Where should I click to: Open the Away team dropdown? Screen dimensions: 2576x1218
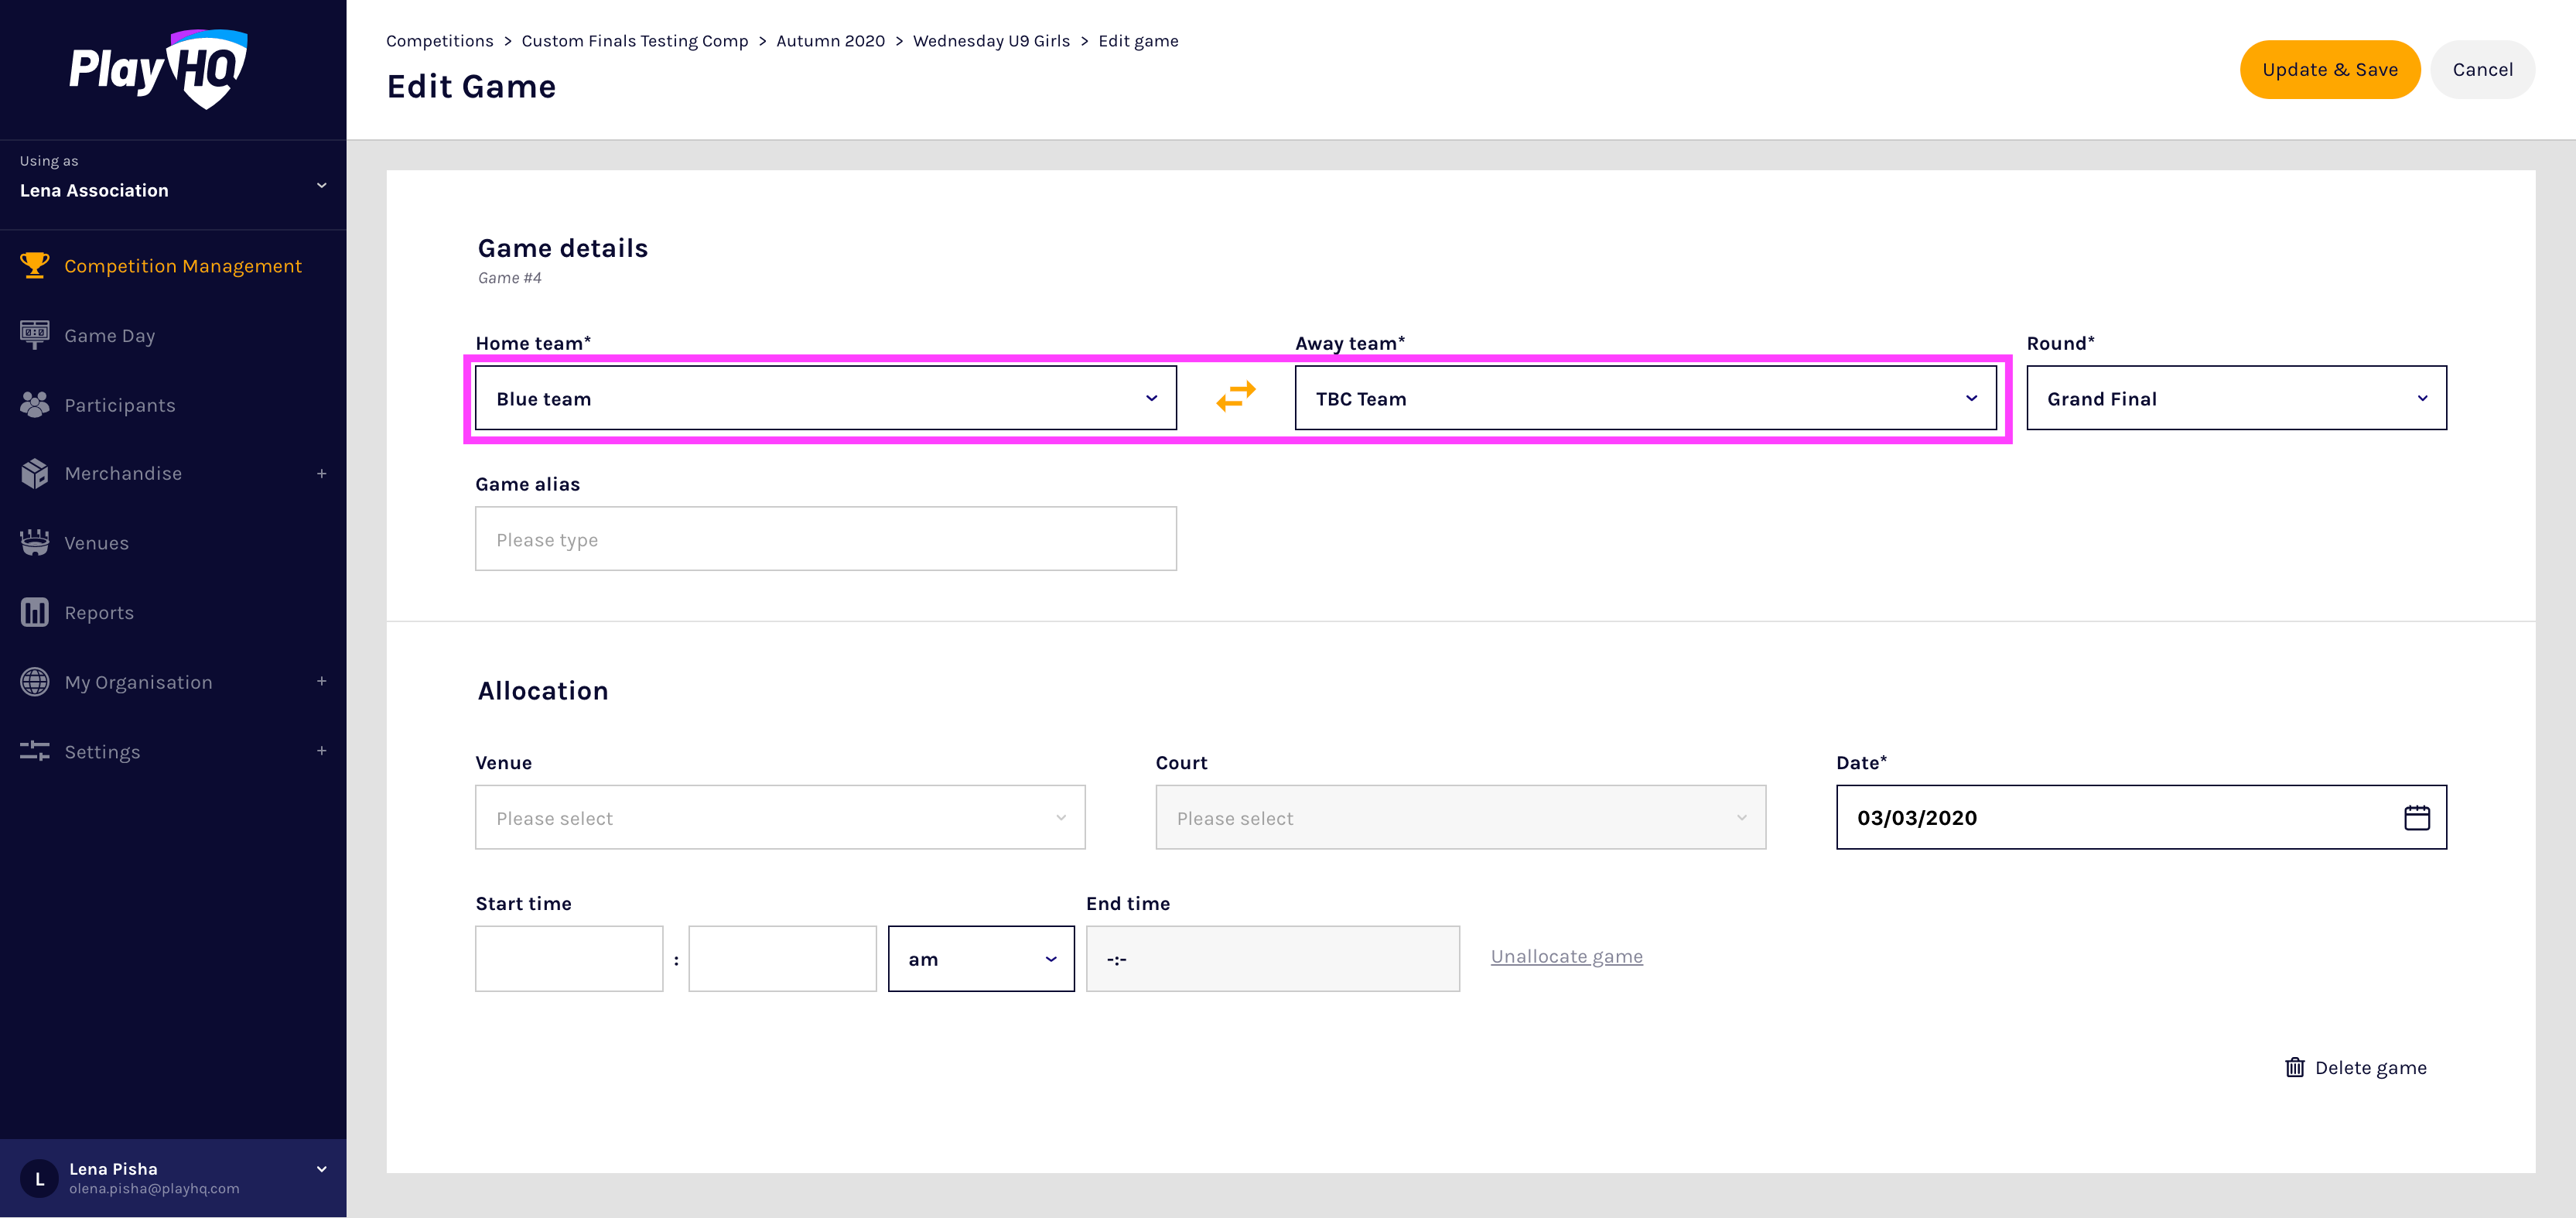[1645, 398]
